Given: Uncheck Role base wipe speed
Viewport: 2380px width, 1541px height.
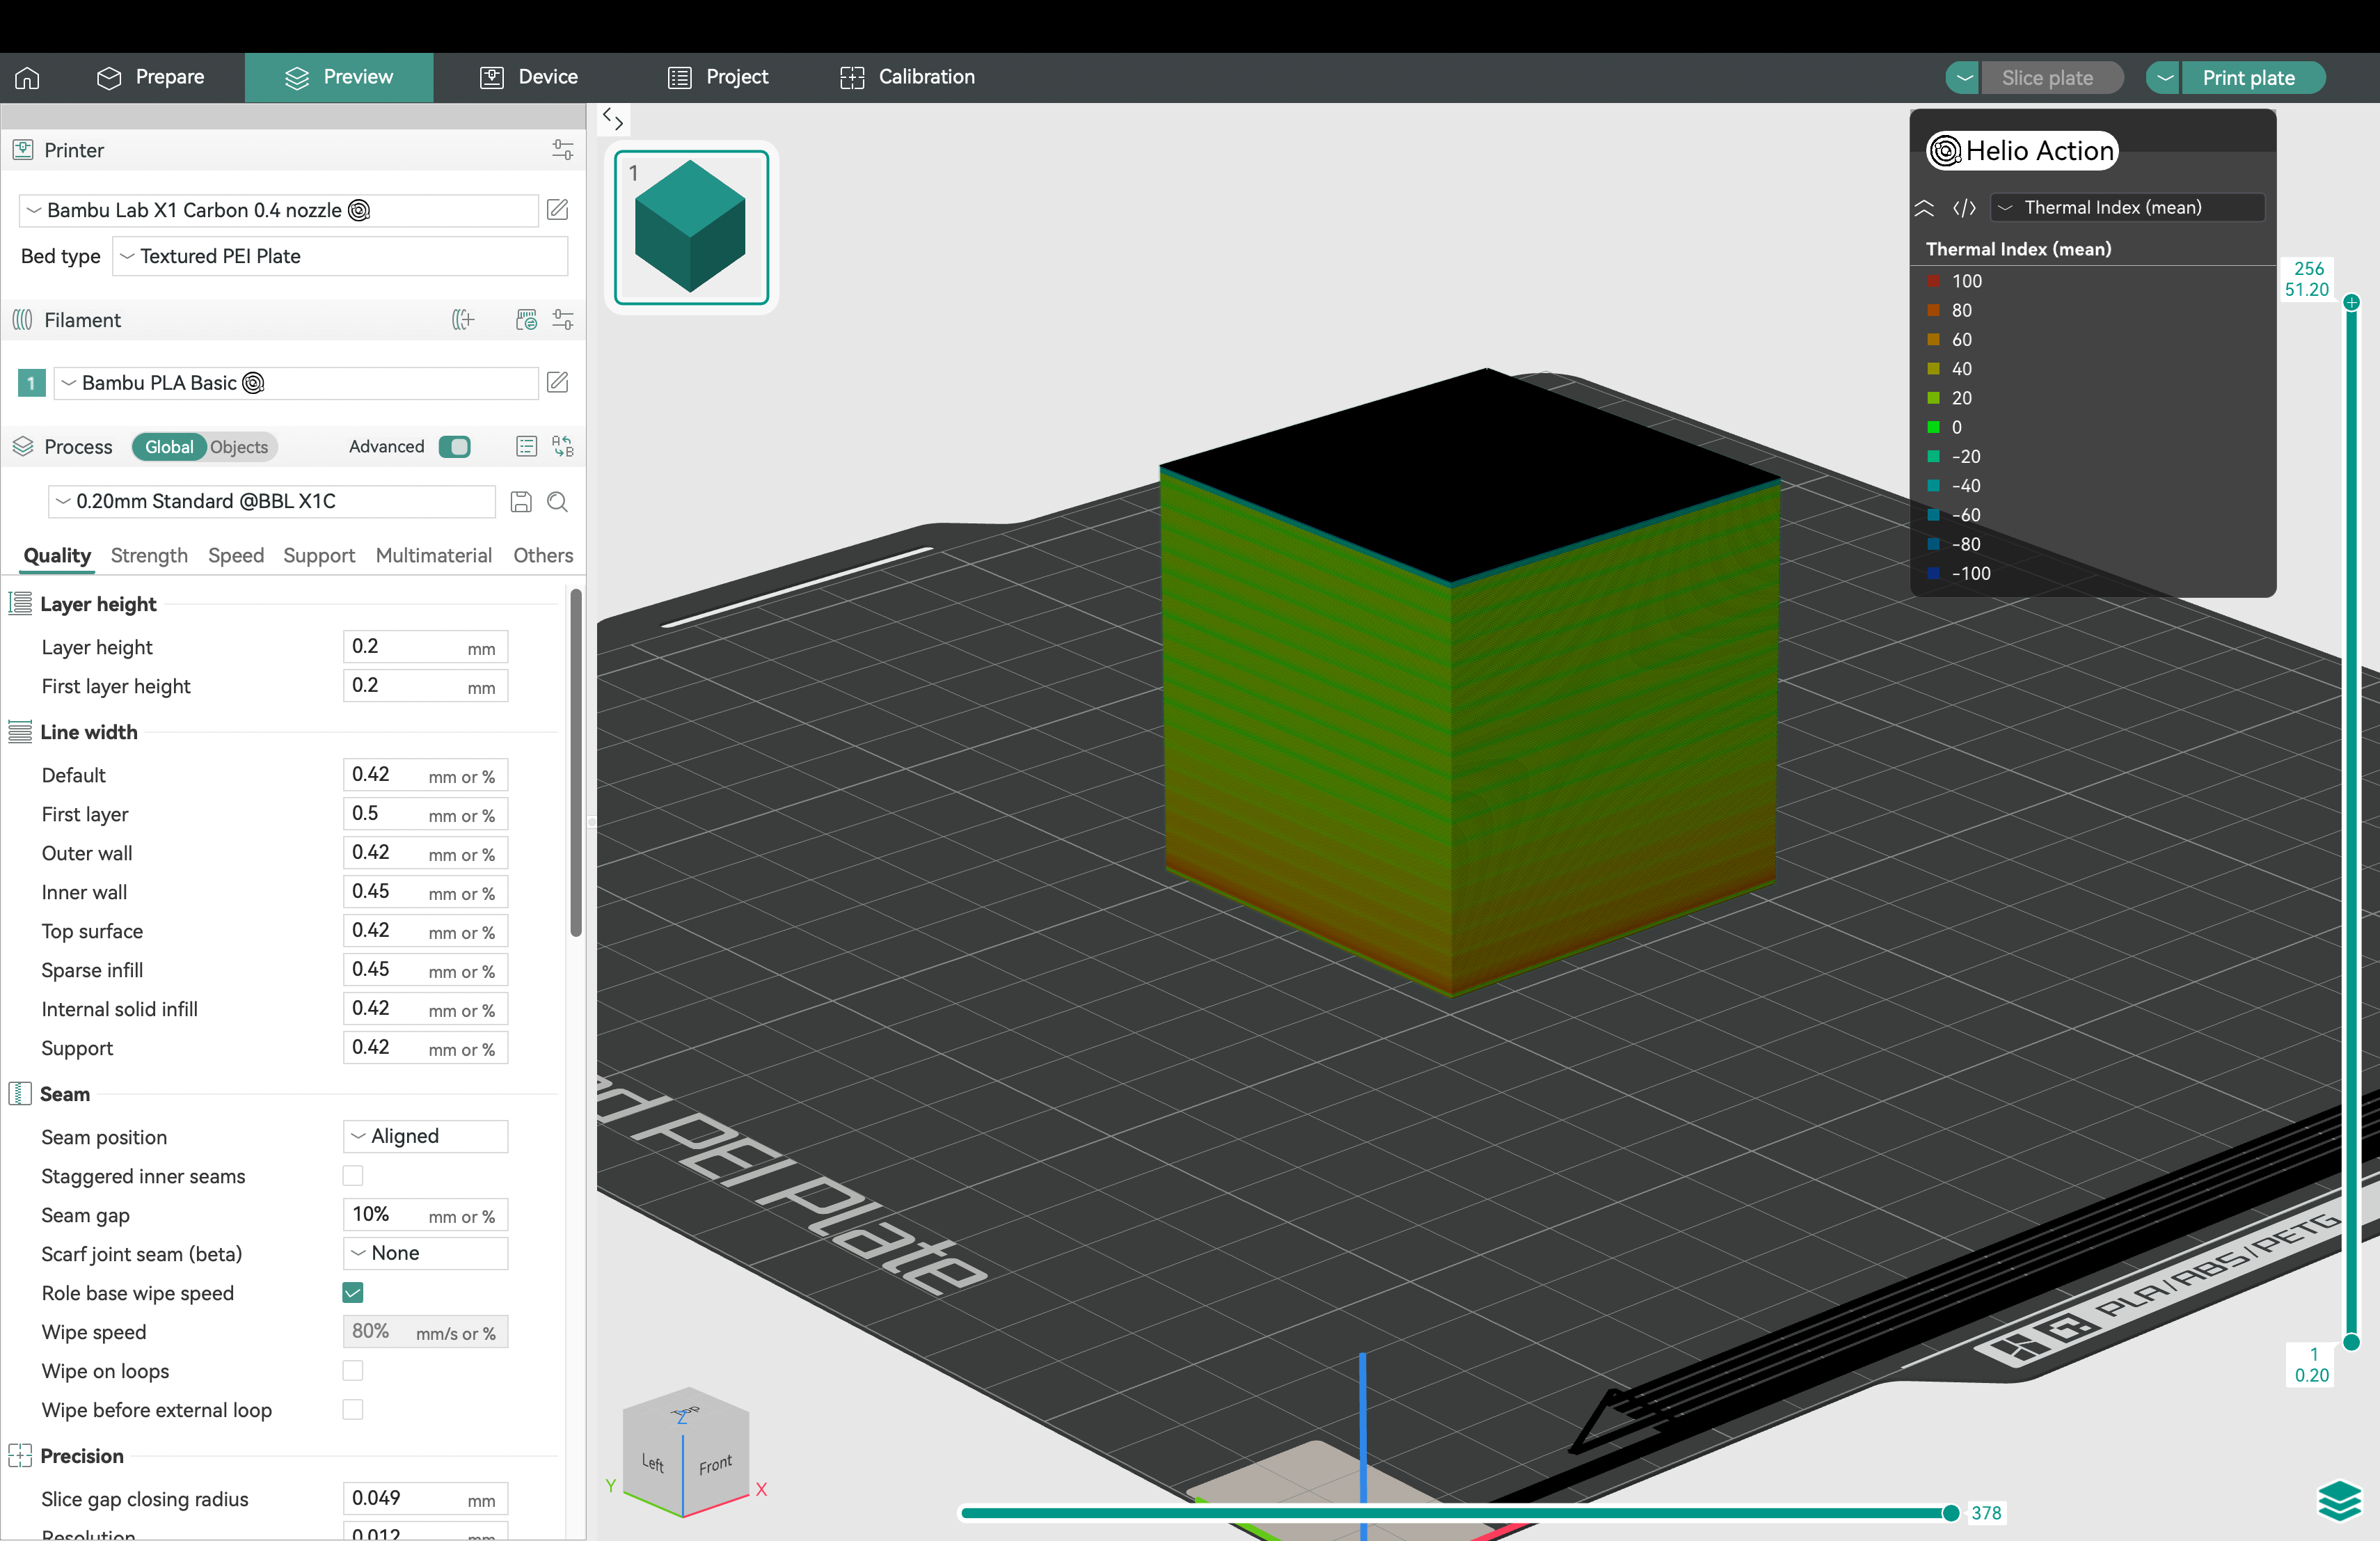Looking at the screenshot, I should point(353,1292).
